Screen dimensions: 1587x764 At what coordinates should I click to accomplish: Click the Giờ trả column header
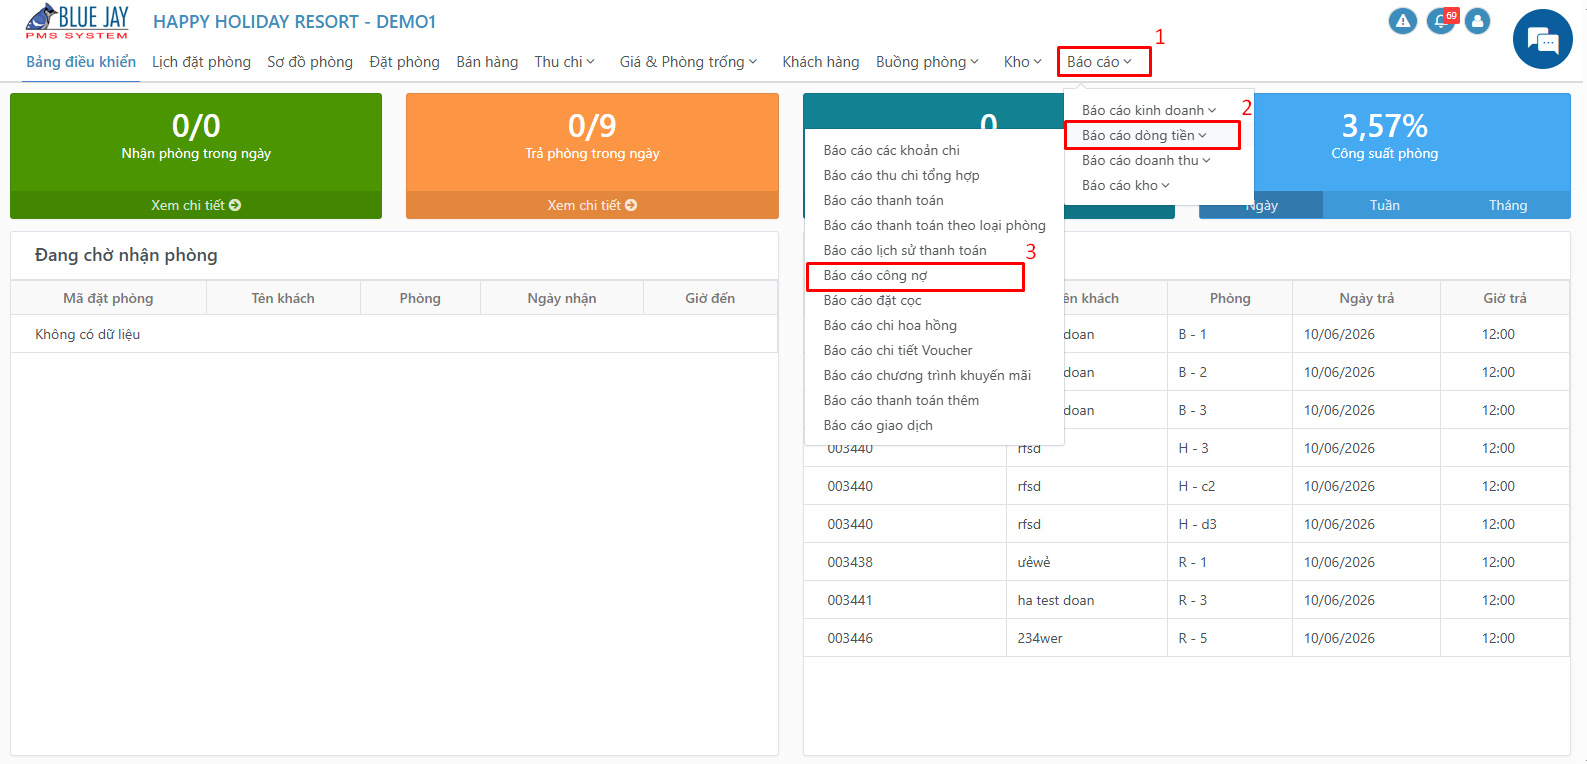(x=1505, y=298)
